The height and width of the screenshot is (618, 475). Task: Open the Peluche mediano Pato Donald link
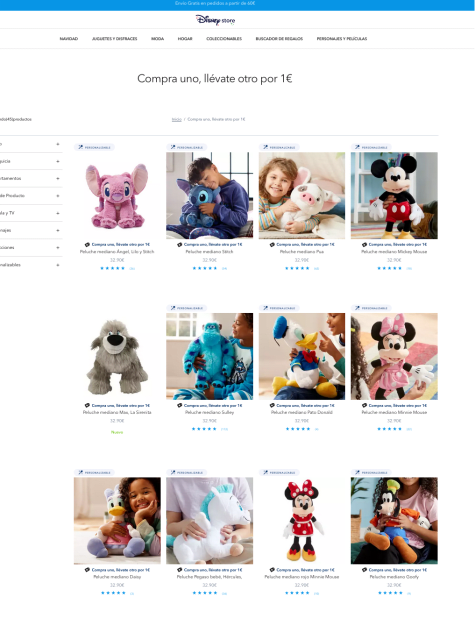pyautogui.click(x=302, y=413)
